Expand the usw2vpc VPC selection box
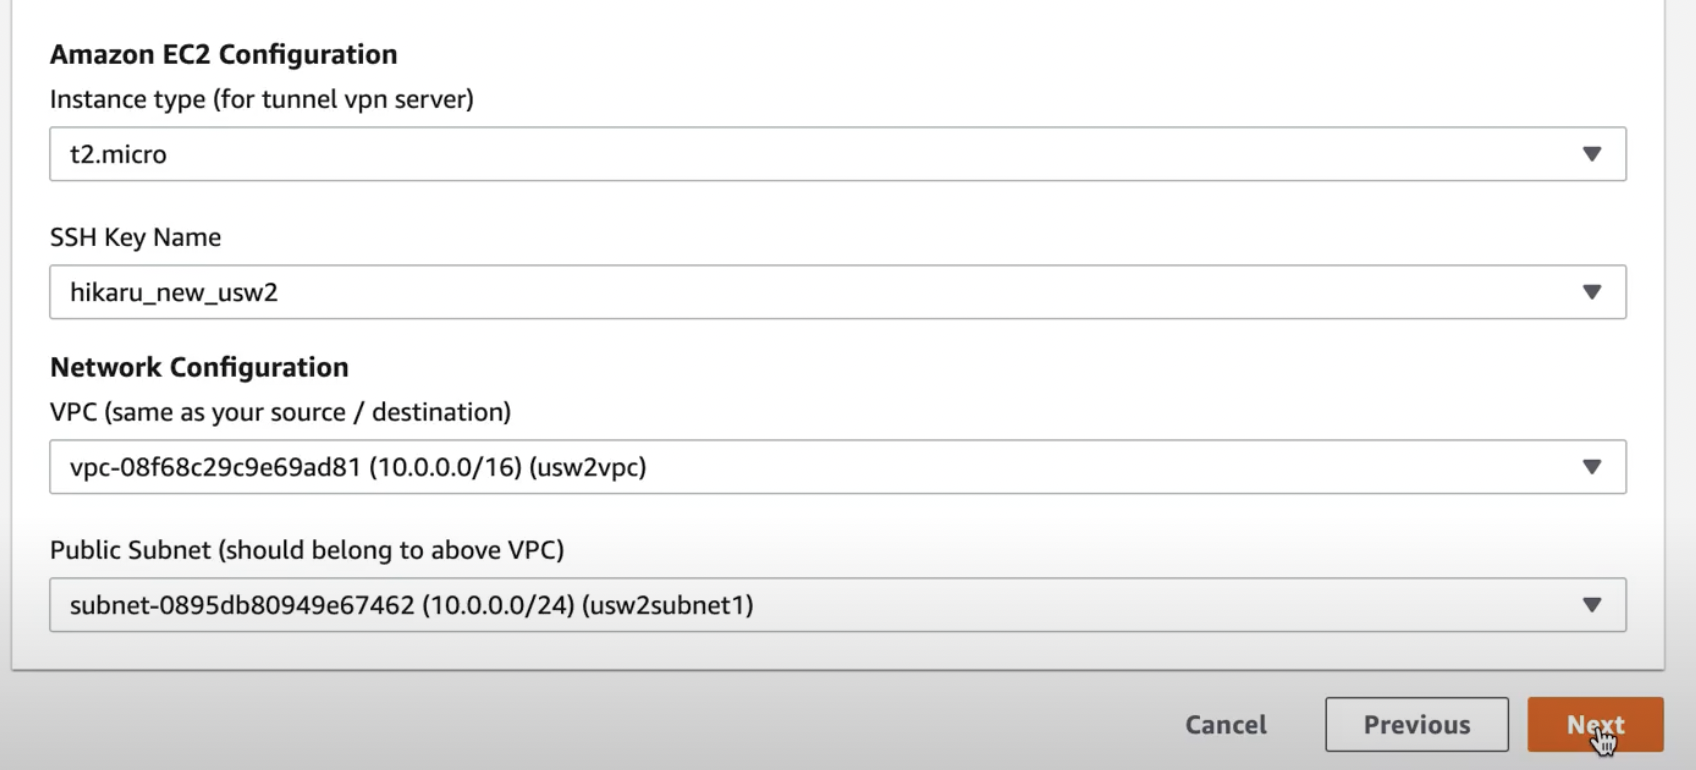This screenshot has width=1696, height=770. 838,467
